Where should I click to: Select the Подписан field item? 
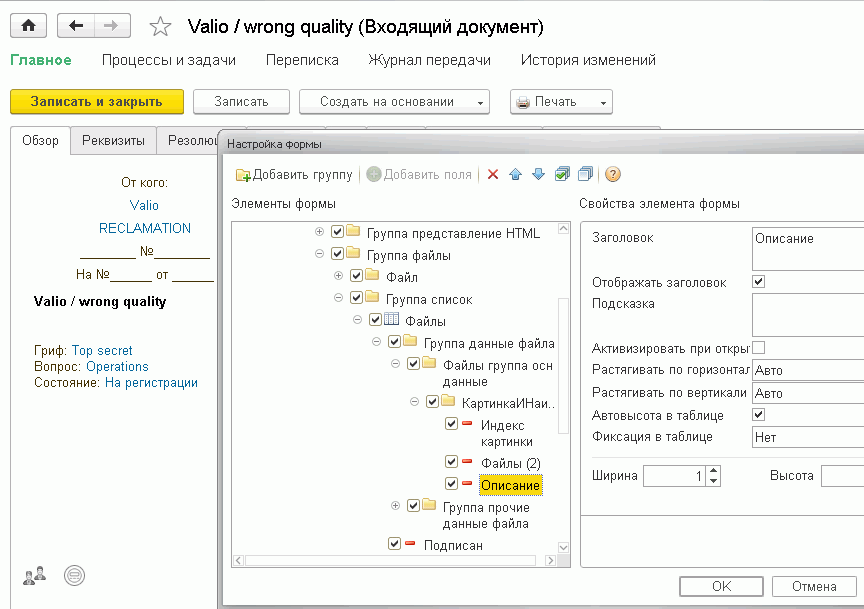(x=453, y=545)
